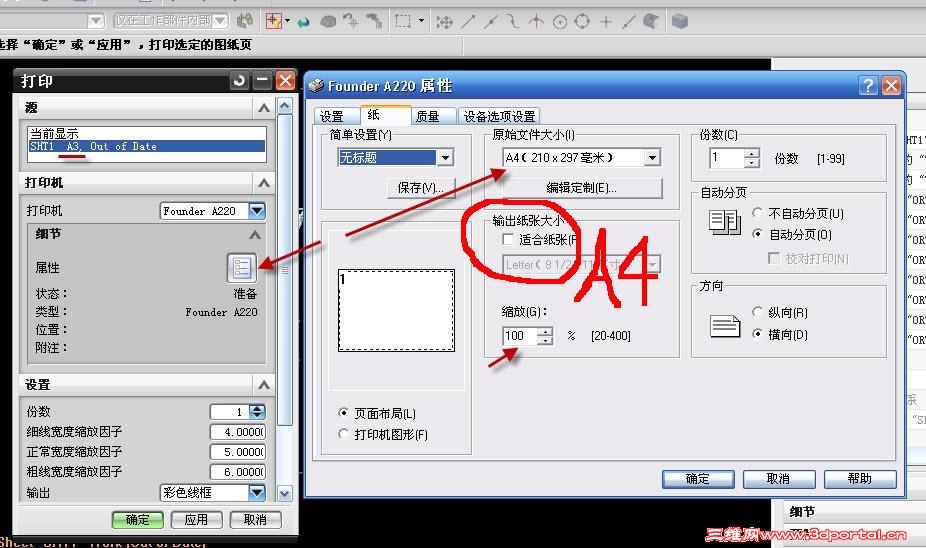Enable intersection snap icon
This screenshot has width=926, height=548.
point(536,22)
